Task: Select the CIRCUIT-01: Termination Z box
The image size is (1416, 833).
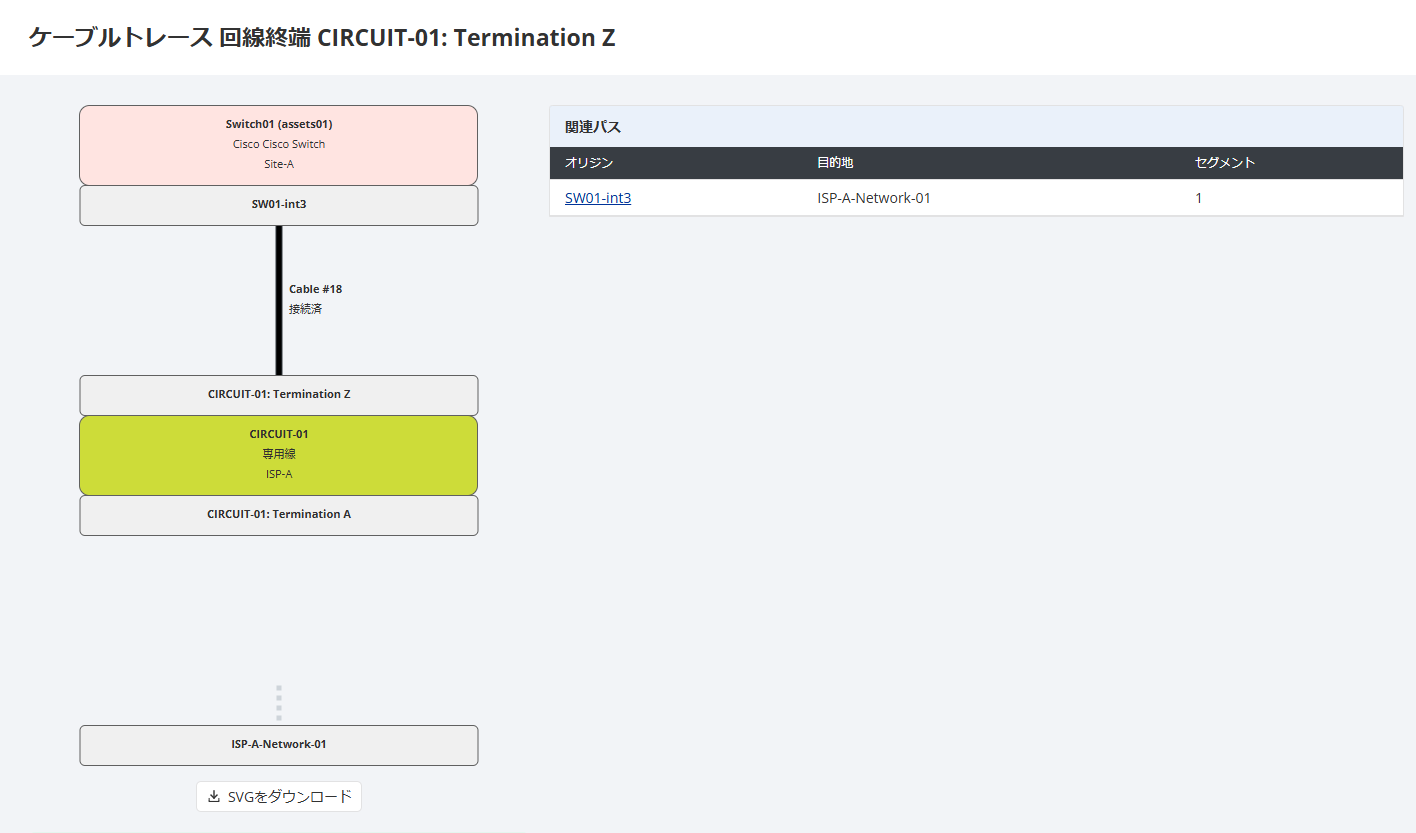Action: (x=279, y=395)
